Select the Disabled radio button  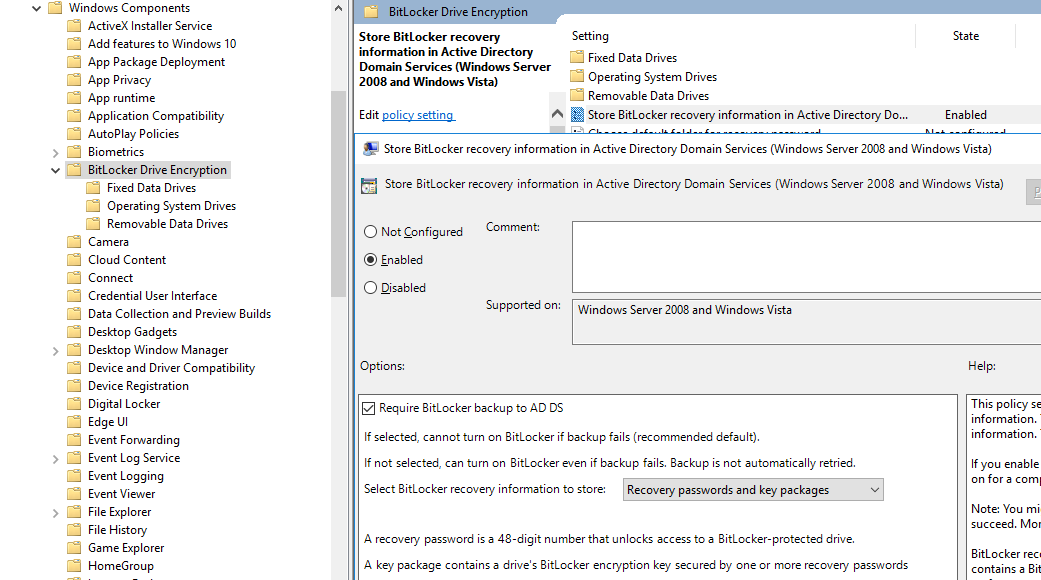click(370, 287)
